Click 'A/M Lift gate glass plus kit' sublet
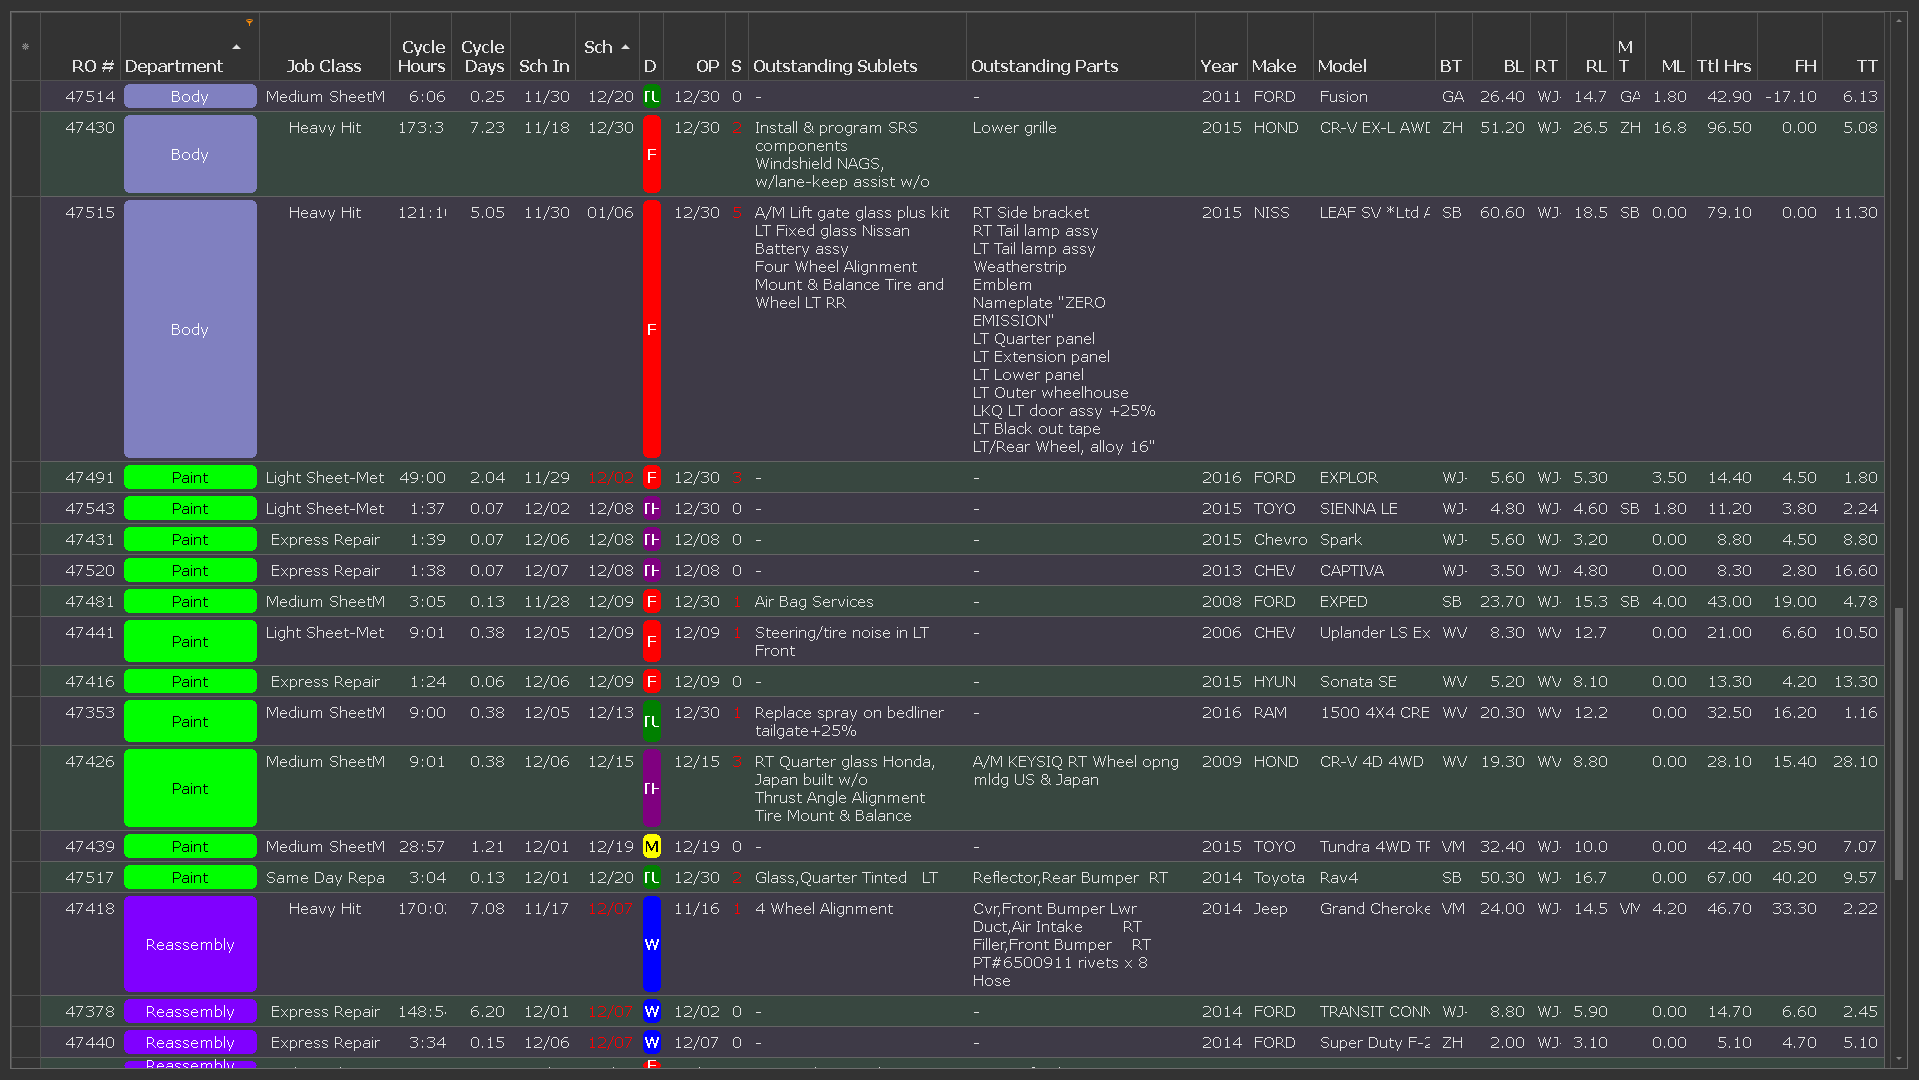Screen dimensions: 1919x1080 [852, 213]
